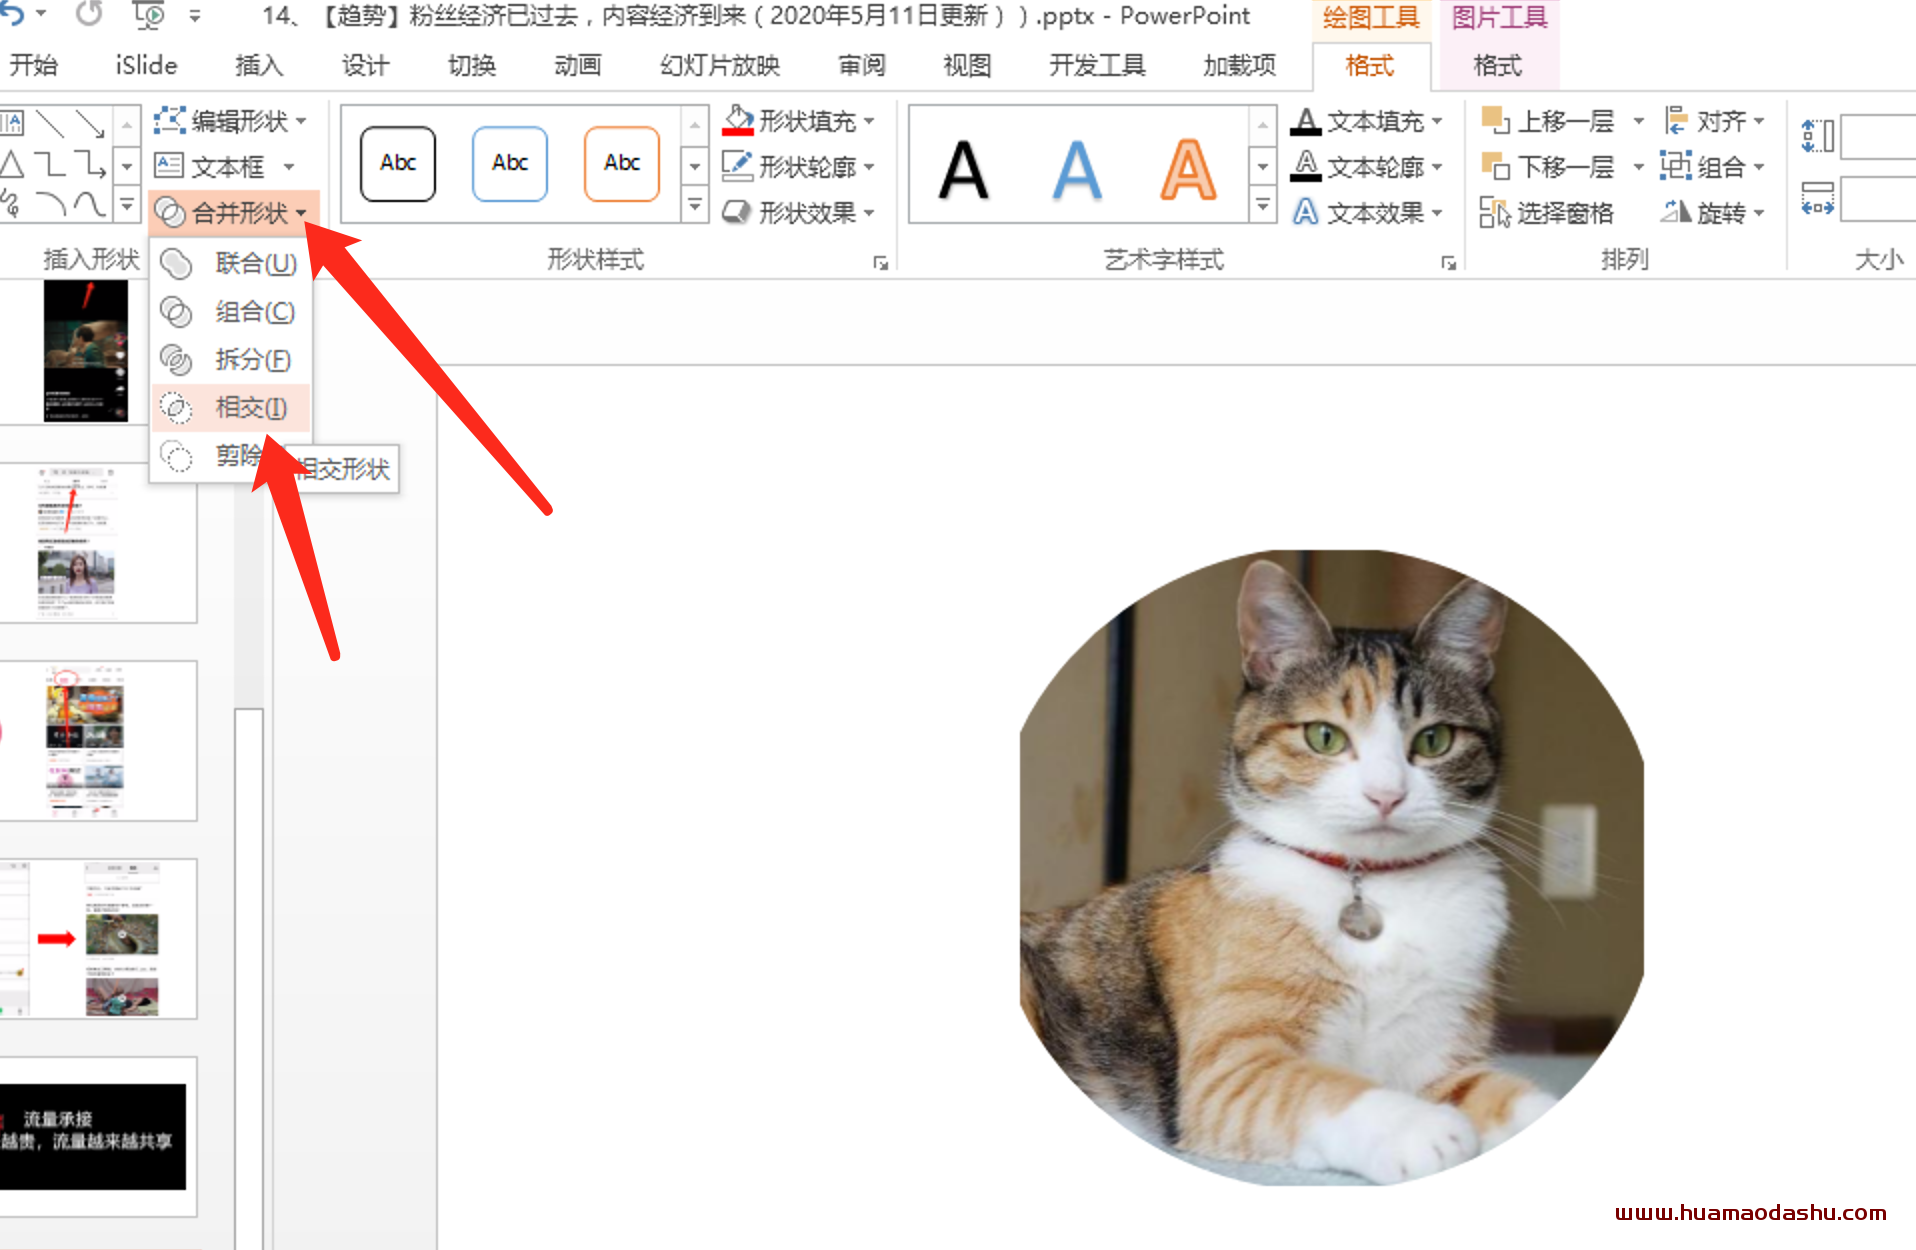Apply orange outlined A WordArt style
Screen dimensions: 1916x1250
(x=1188, y=170)
